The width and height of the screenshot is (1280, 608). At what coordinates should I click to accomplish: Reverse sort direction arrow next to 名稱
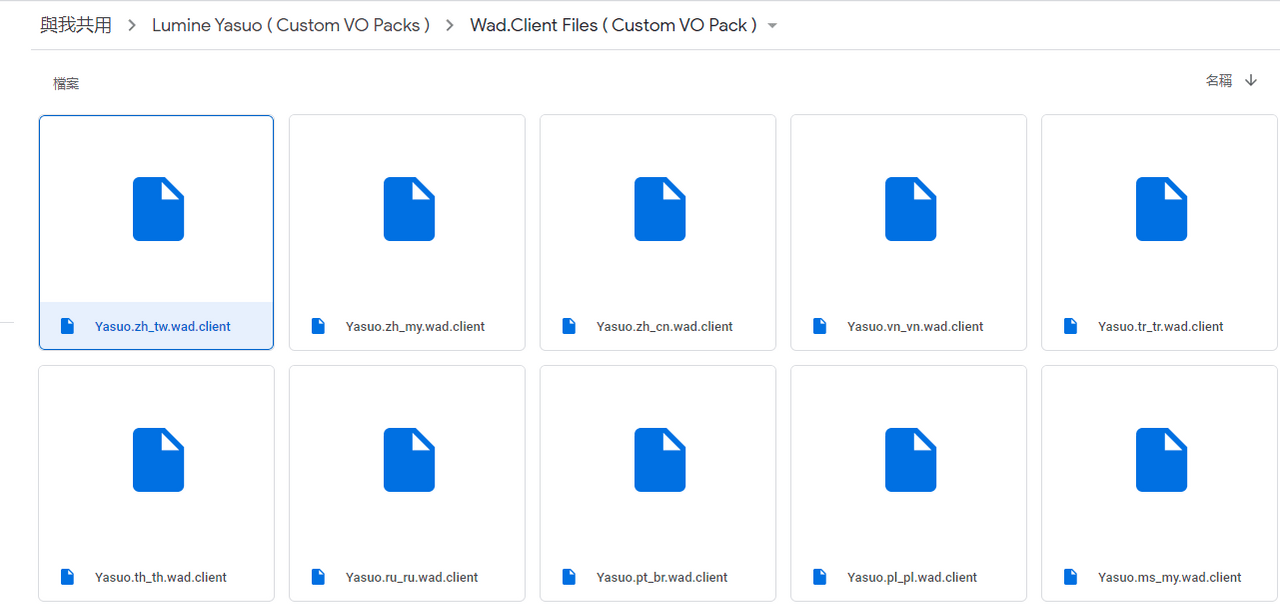1251,81
